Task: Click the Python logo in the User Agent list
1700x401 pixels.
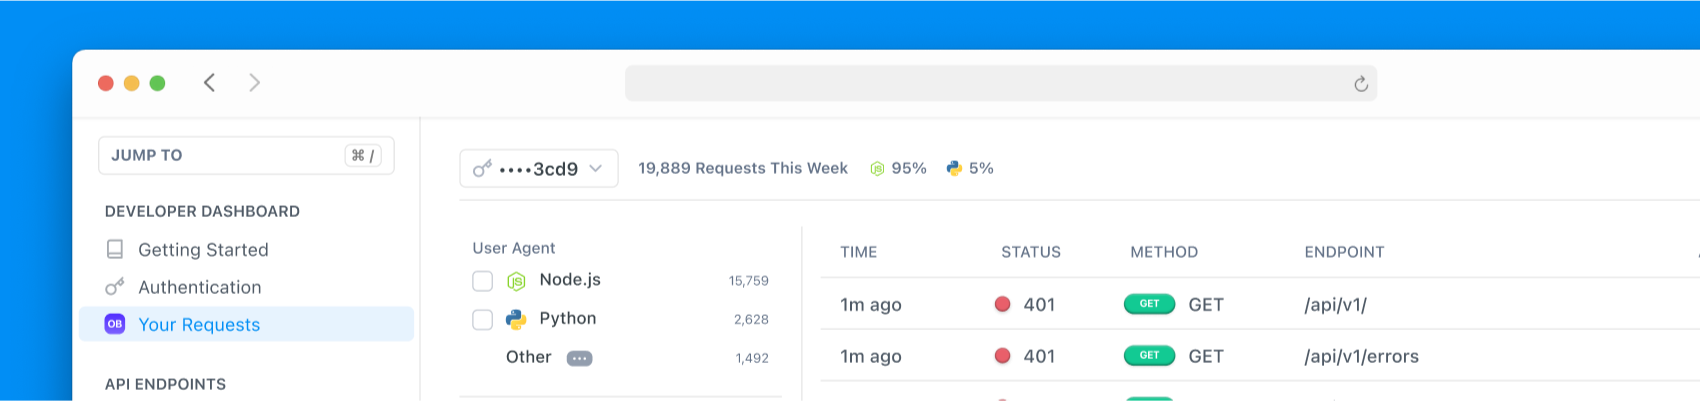Action: (516, 319)
